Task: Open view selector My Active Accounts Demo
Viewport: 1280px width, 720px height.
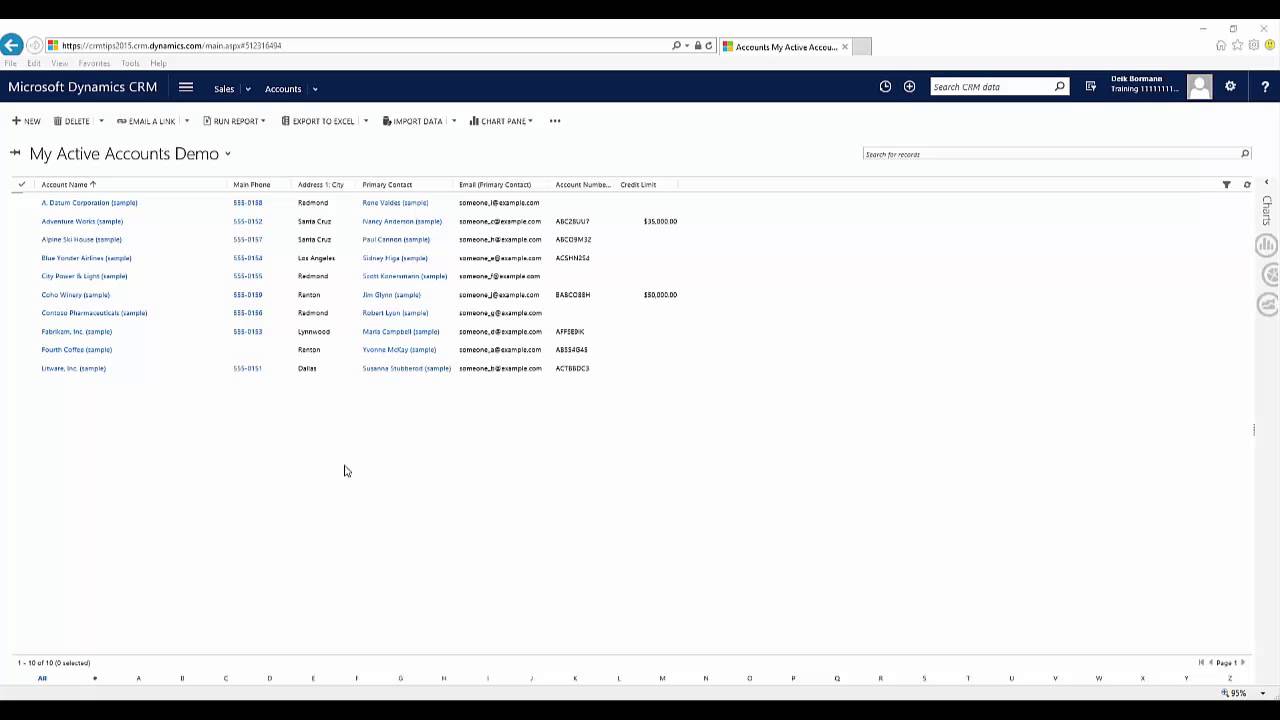Action: [x=130, y=154]
